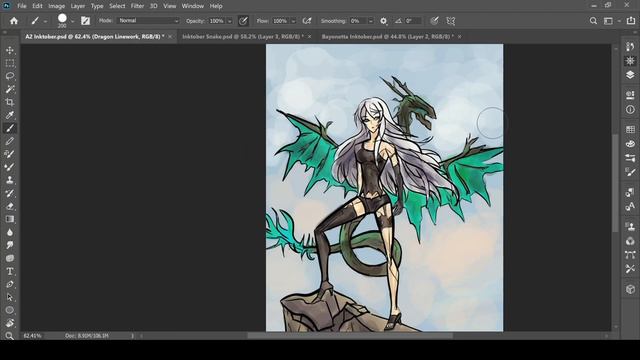
Task: Toggle the Brush Settings panel button
Action: [85, 21]
